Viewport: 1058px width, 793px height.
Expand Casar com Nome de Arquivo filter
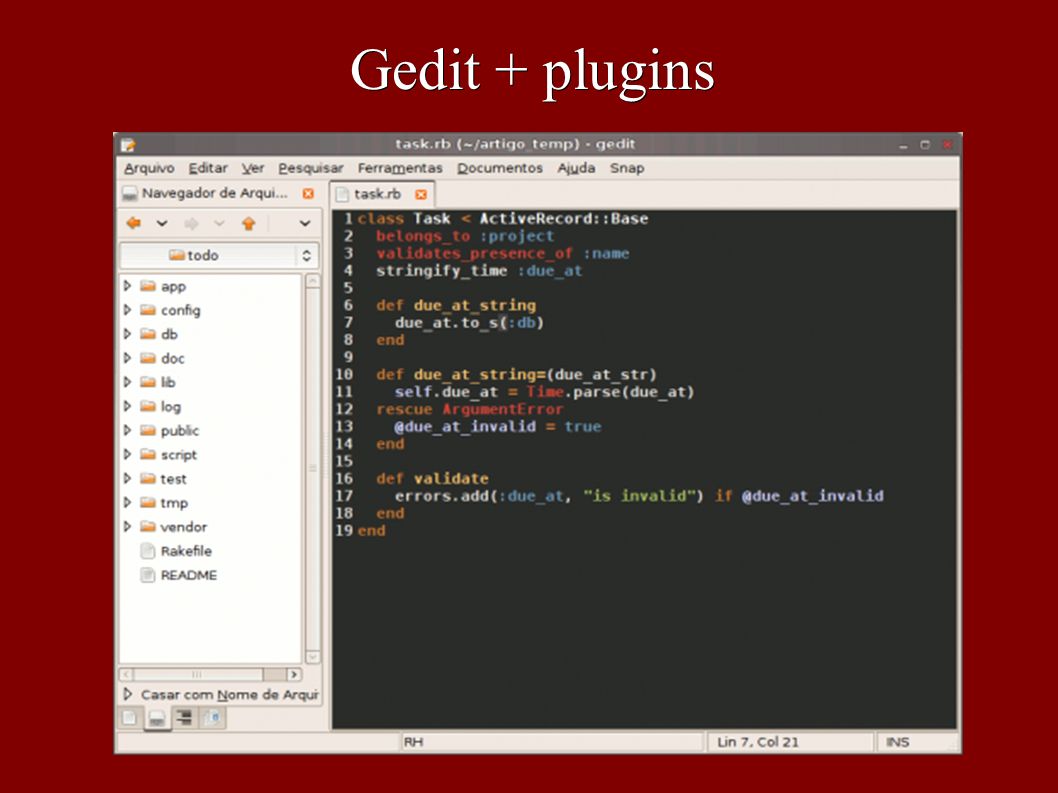tap(128, 694)
